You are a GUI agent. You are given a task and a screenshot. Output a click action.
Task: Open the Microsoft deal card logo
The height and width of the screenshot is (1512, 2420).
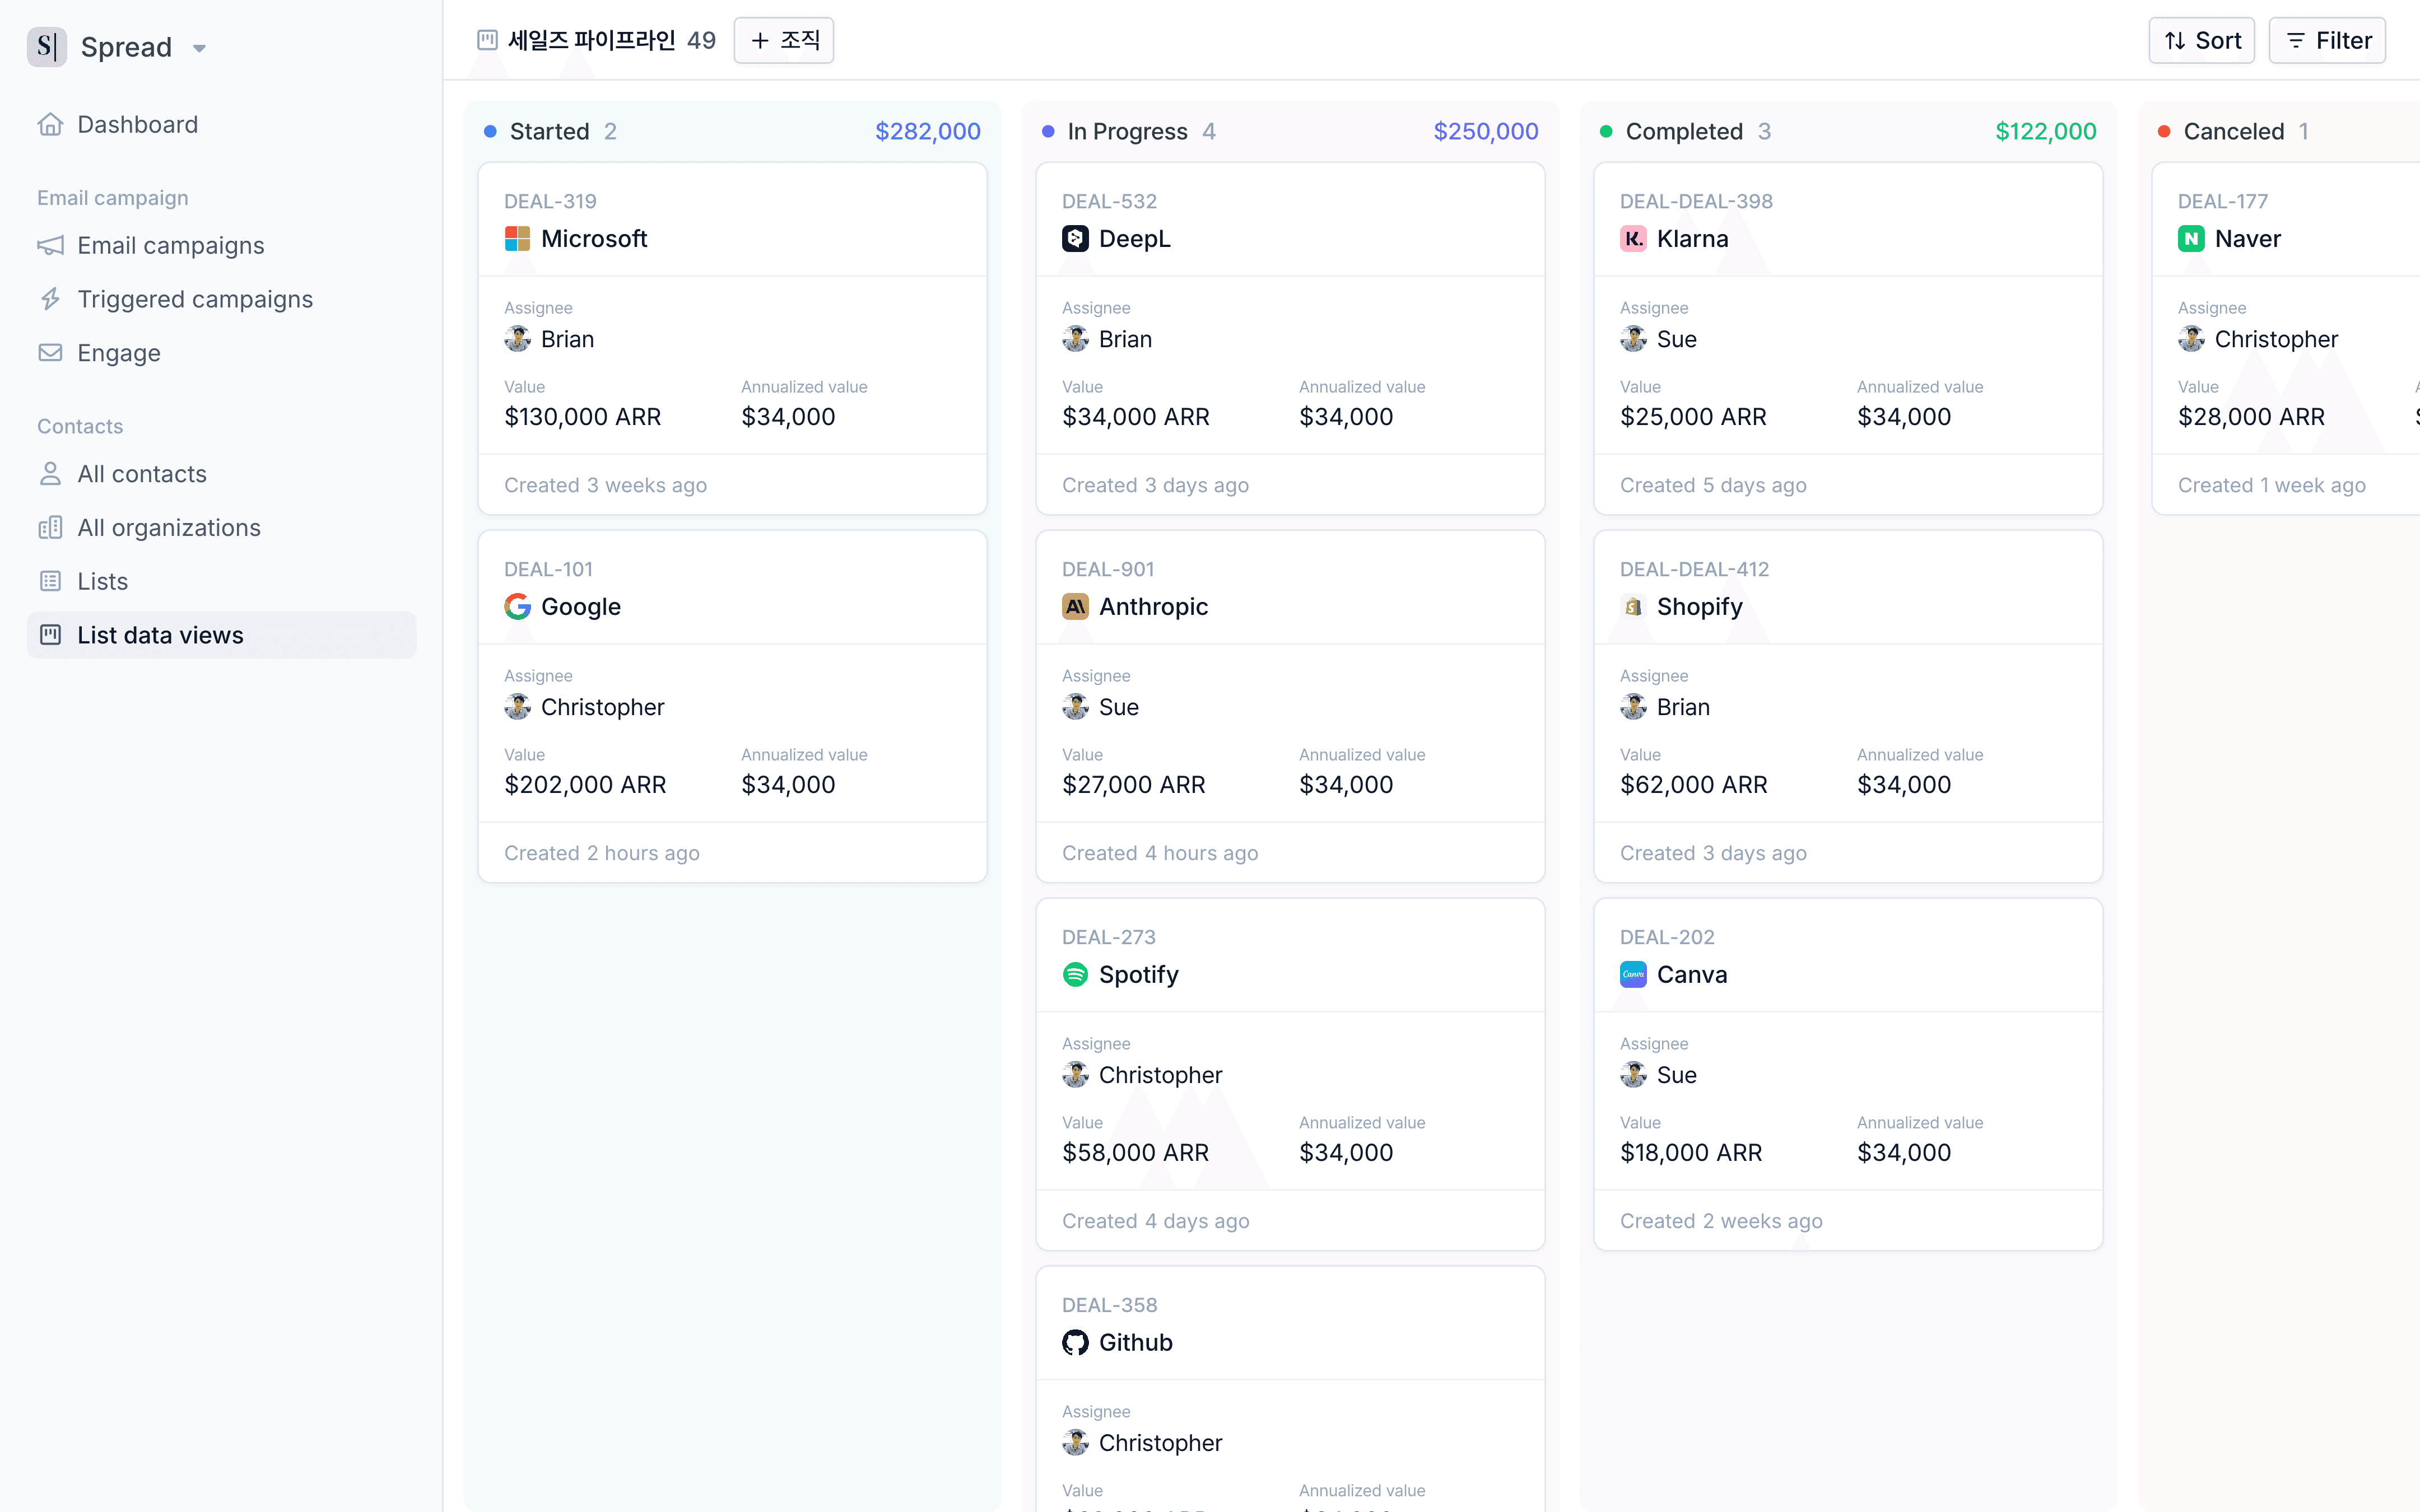pyautogui.click(x=517, y=238)
